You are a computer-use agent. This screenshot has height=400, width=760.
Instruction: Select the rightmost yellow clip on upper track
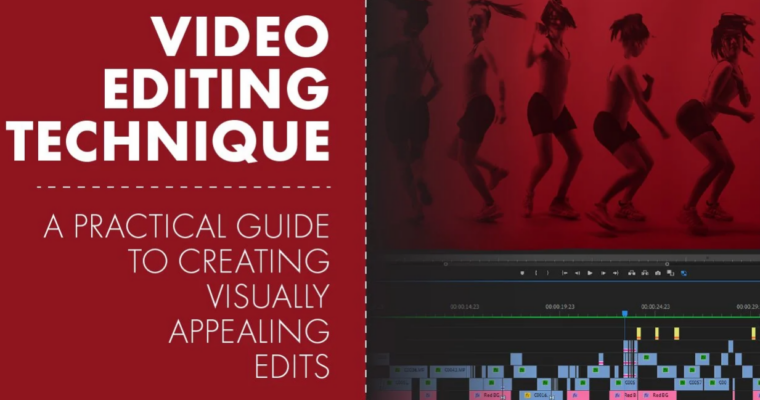pyautogui.click(x=754, y=334)
